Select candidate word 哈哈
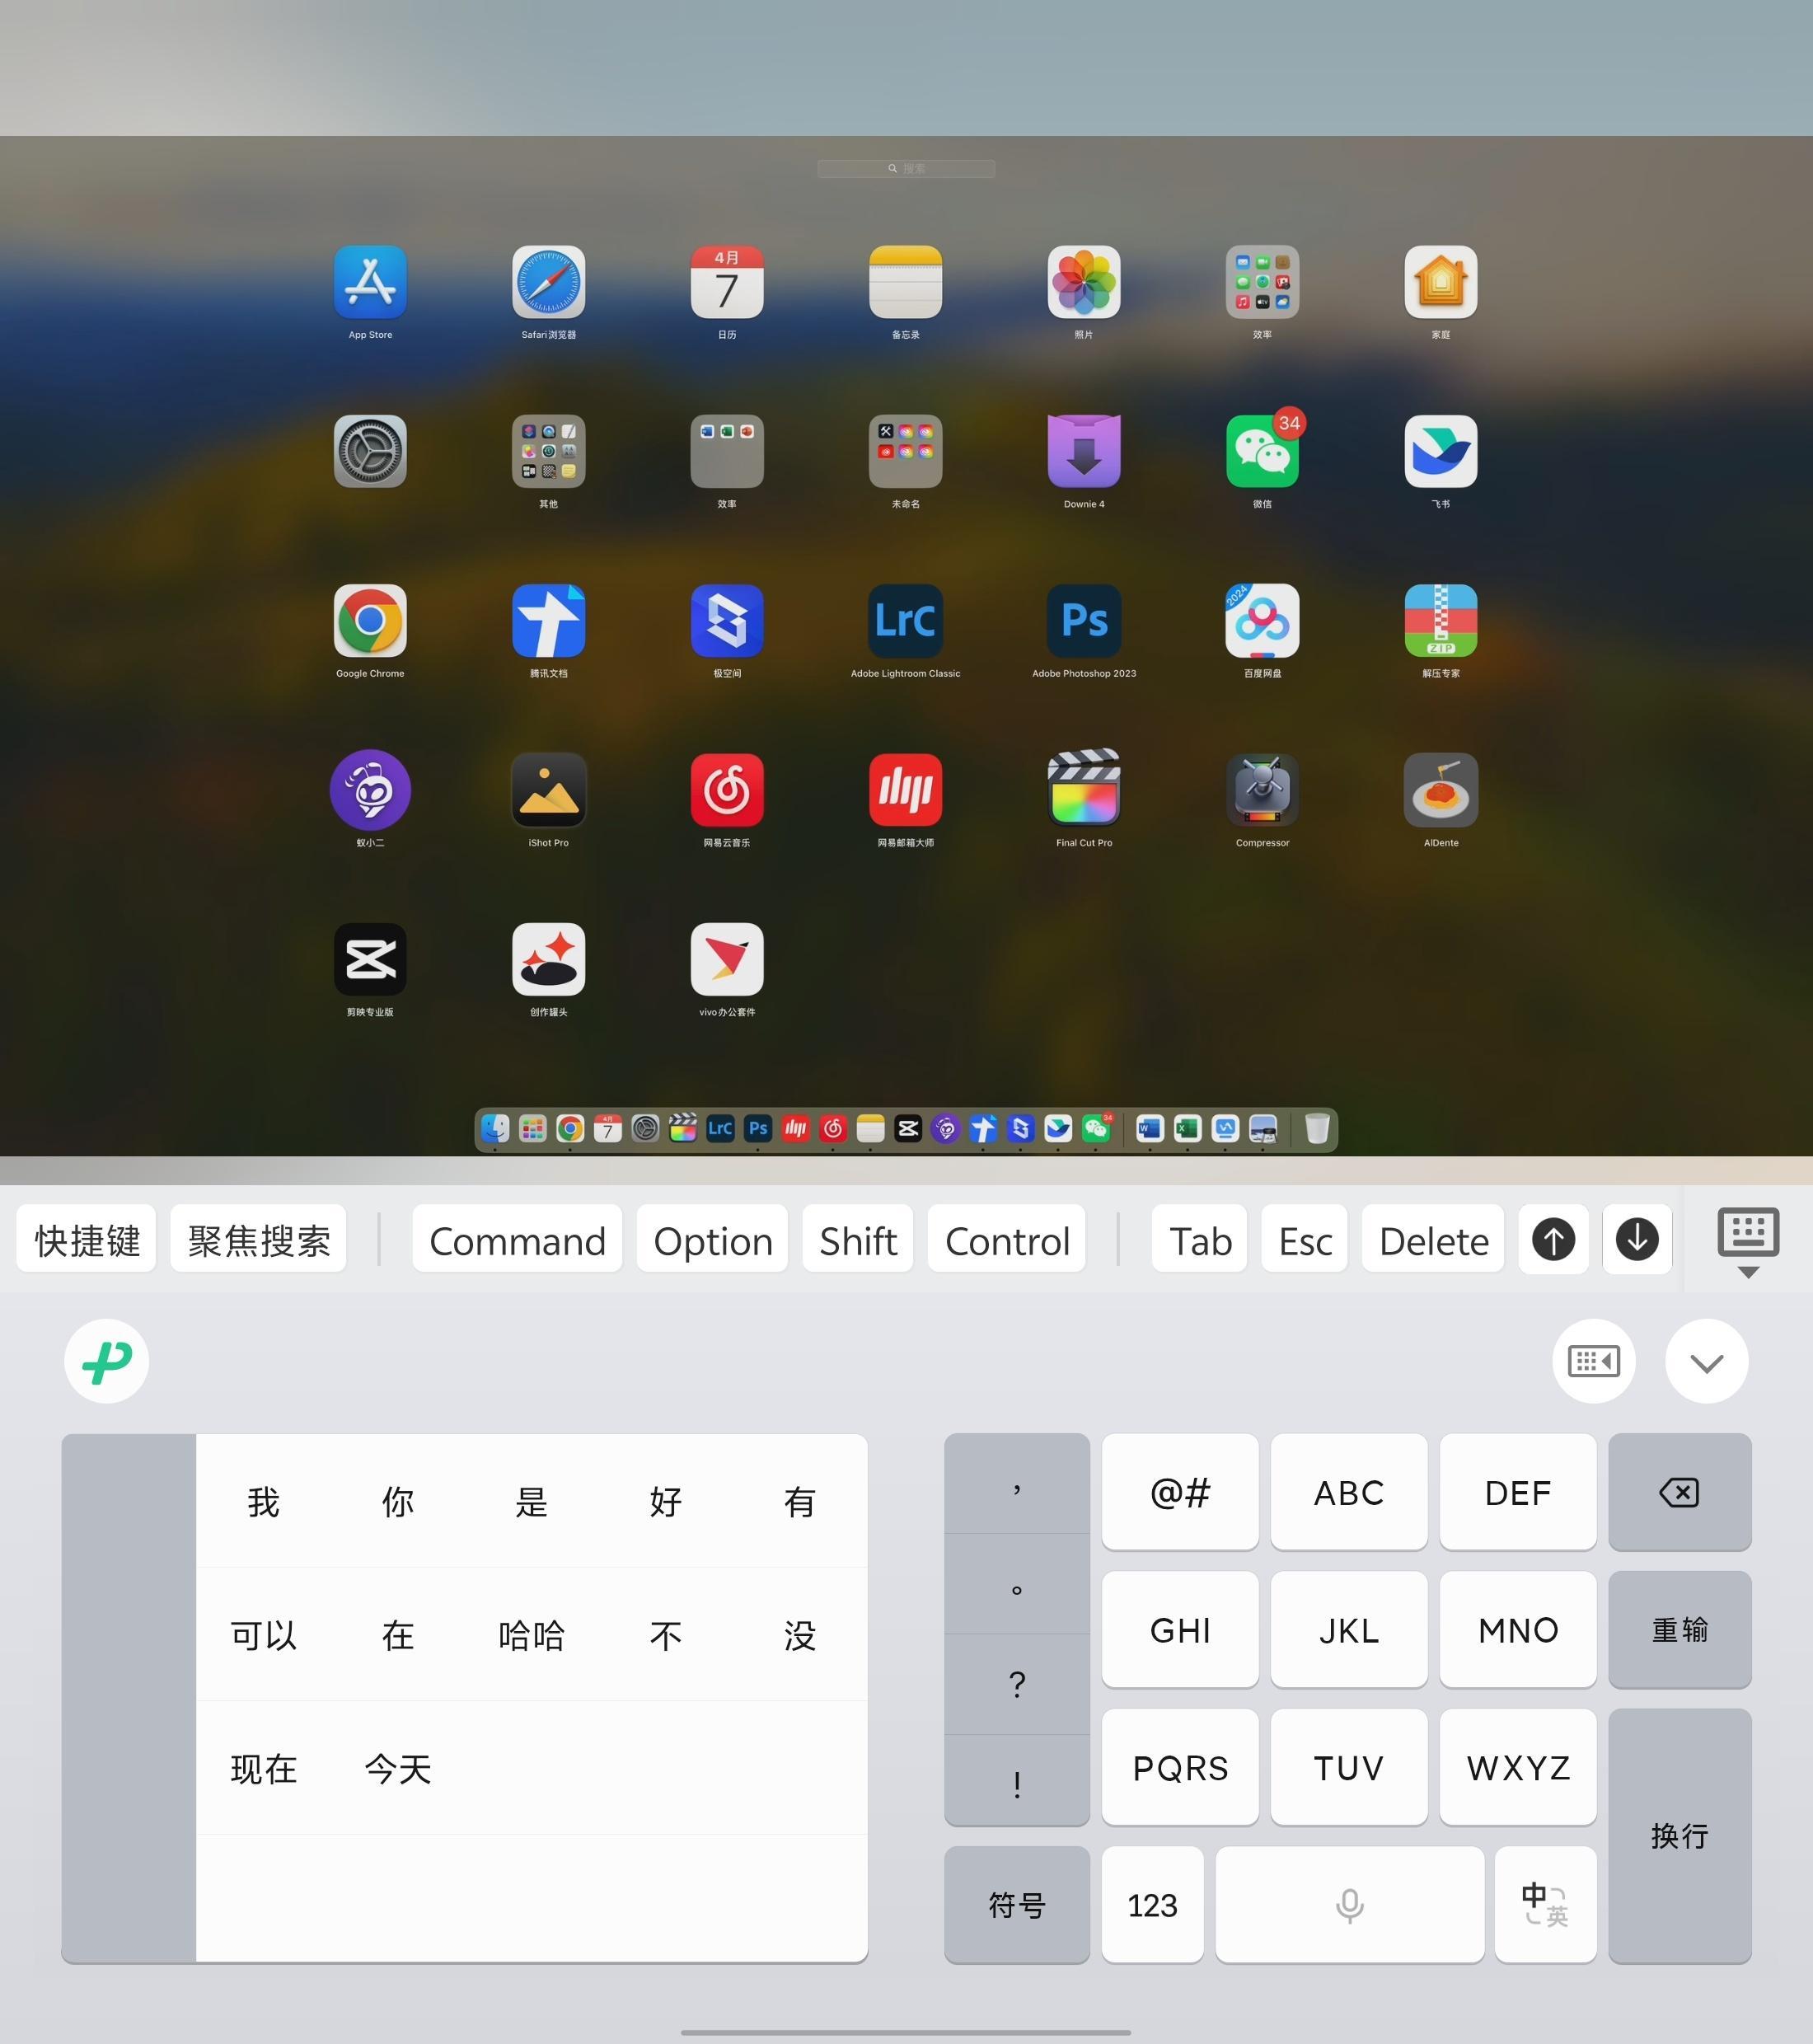The image size is (1813, 2044). pyautogui.click(x=531, y=1635)
